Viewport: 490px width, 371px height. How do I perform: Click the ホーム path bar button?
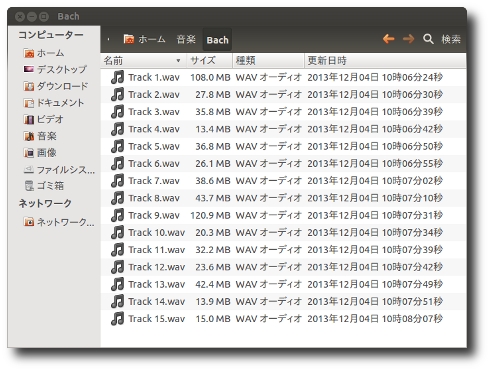click(x=144, y=40)
